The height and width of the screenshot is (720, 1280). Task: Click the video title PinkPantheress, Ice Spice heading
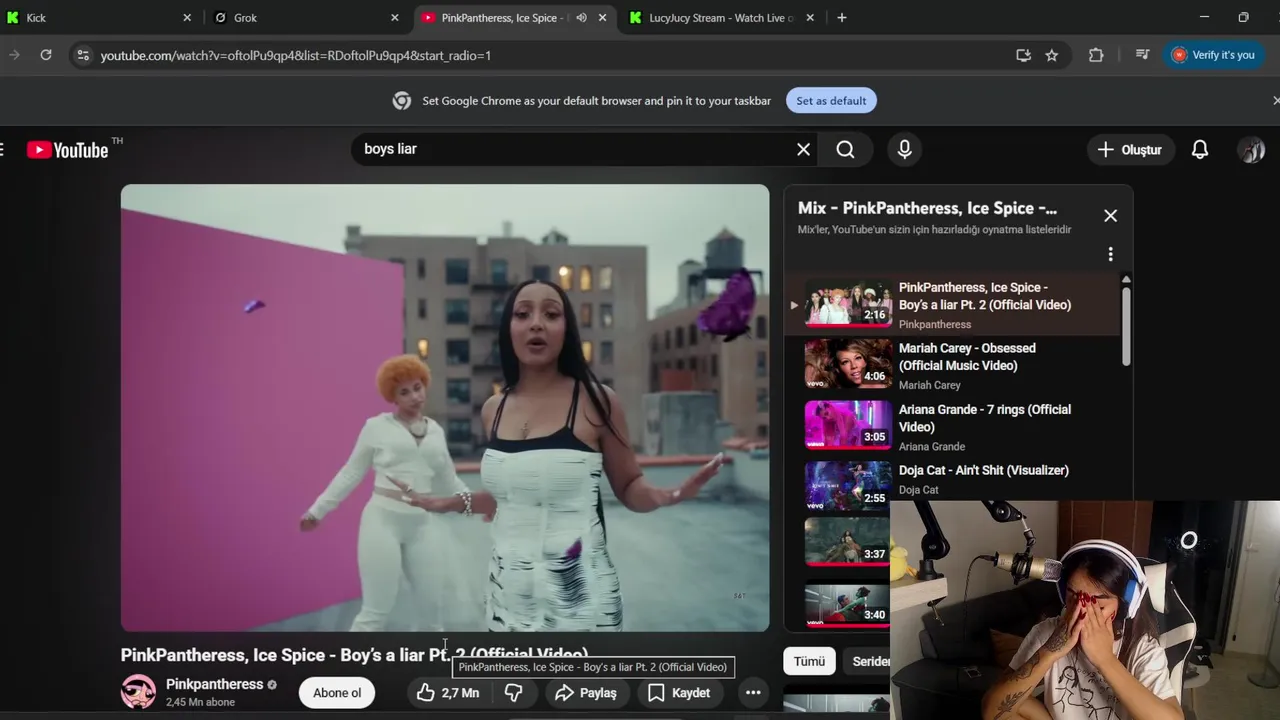point(354,655)
